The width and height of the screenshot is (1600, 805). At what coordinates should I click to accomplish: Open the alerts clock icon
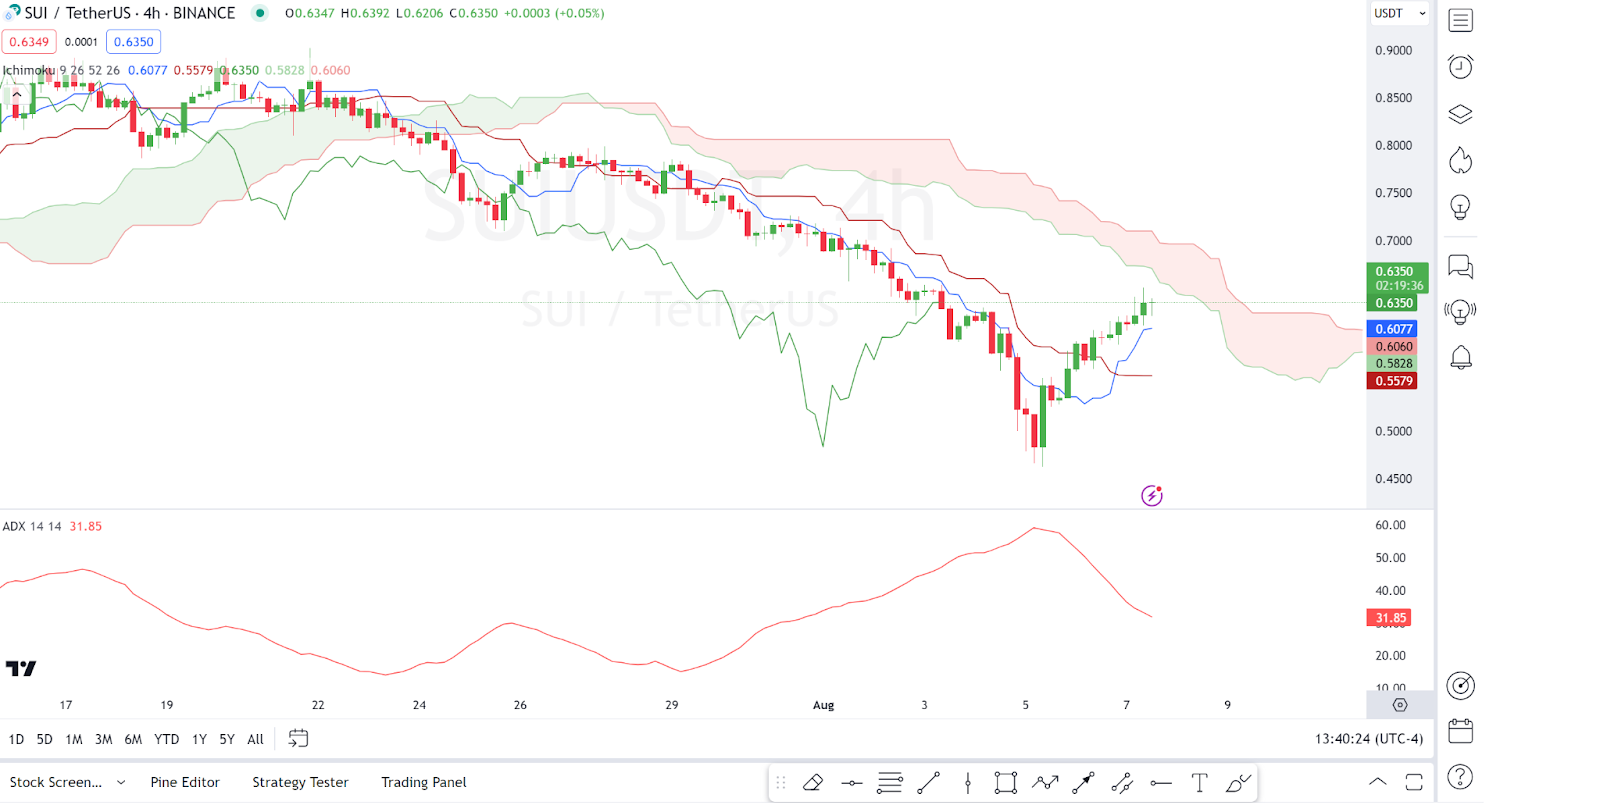tap(1460, 67)
